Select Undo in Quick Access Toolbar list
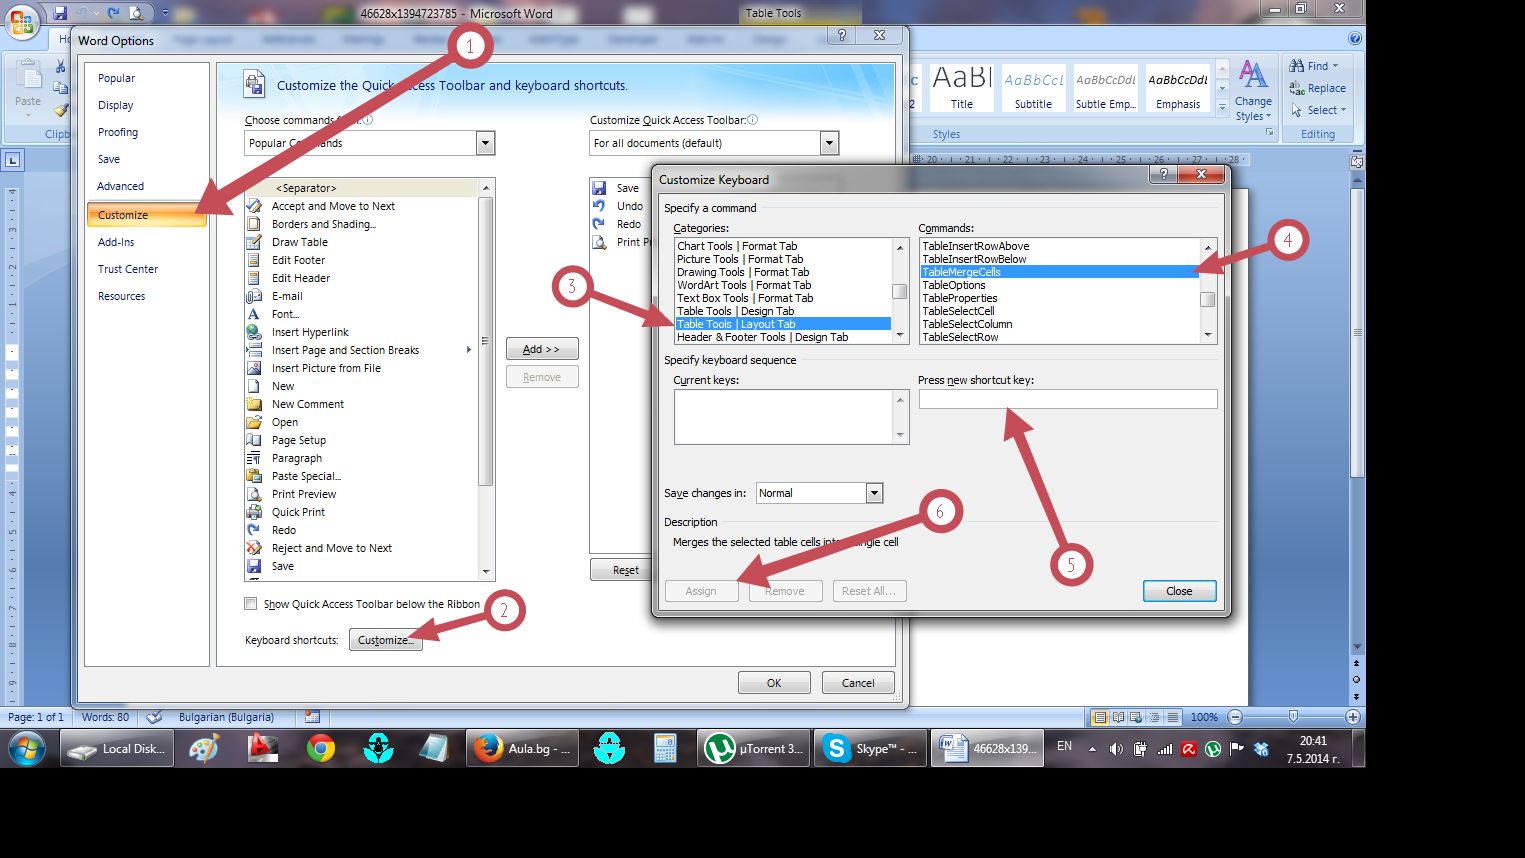Screen dimensions: 1525x858 [x=629, y=206]
